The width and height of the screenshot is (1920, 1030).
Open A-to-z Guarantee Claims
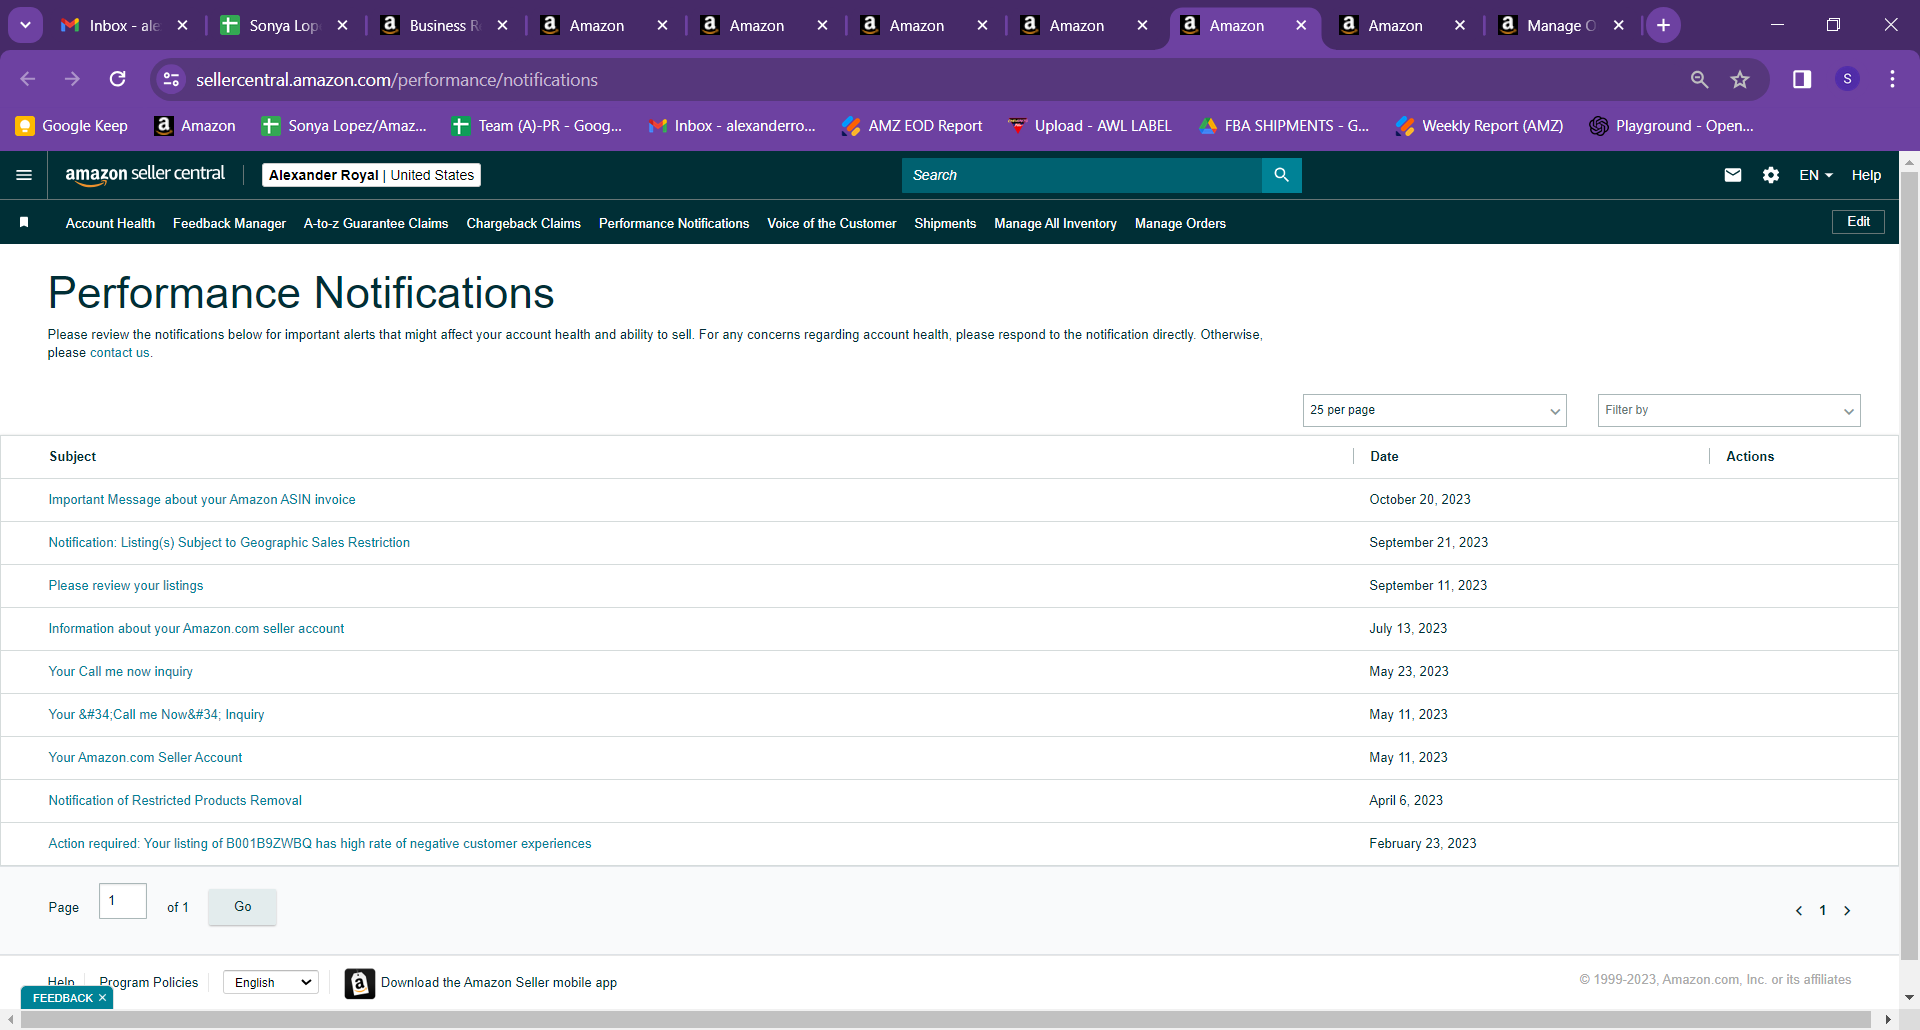coord(376,223)
